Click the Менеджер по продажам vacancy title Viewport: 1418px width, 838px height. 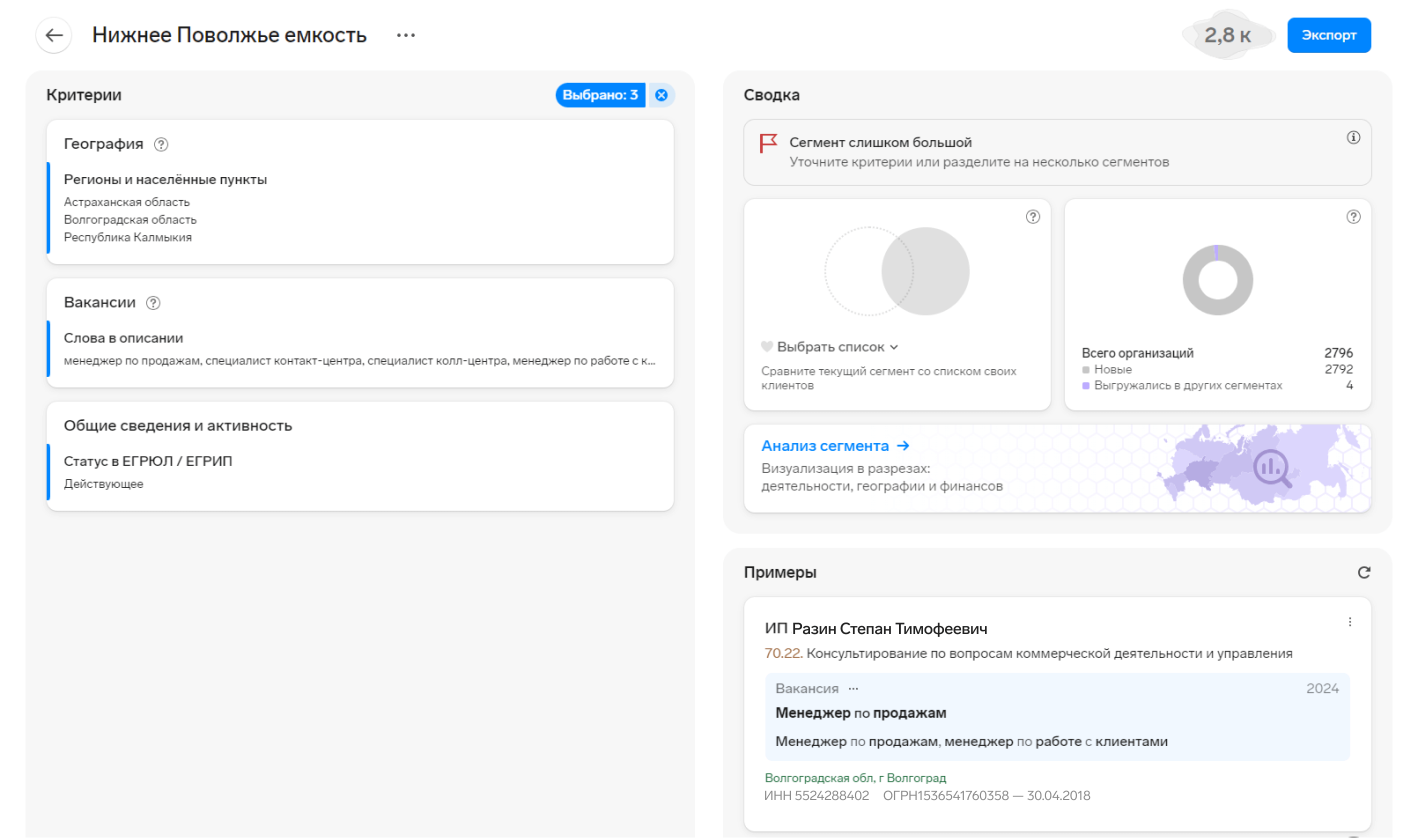coord(861,713)
